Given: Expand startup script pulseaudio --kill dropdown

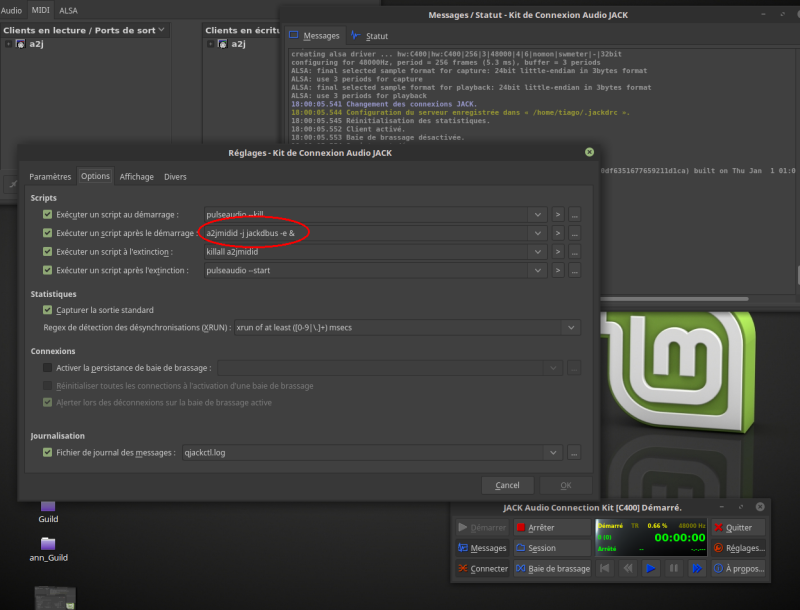Looking at the screenshot, I should 538,215.
